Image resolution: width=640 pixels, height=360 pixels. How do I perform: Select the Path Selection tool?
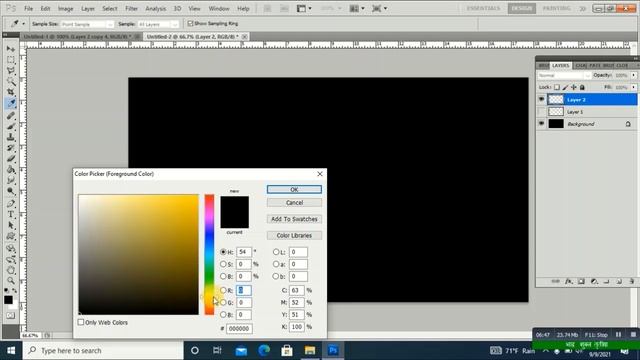pos(11,225)
